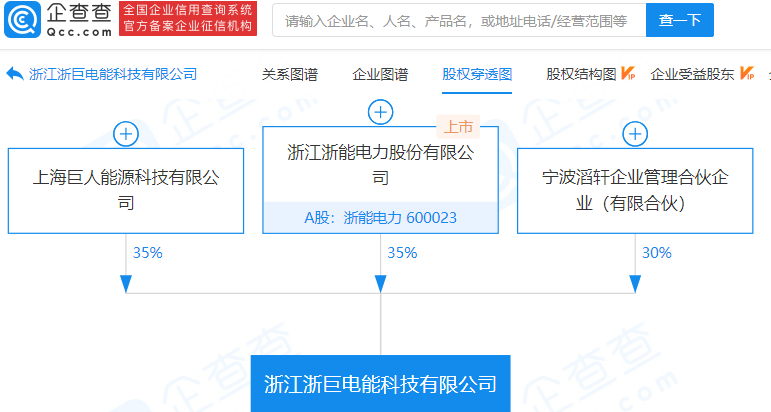The height and width of the screenshot is (412, 771).
Task: Click the 企查查 brand name text
Action: (x=79, y=13)
